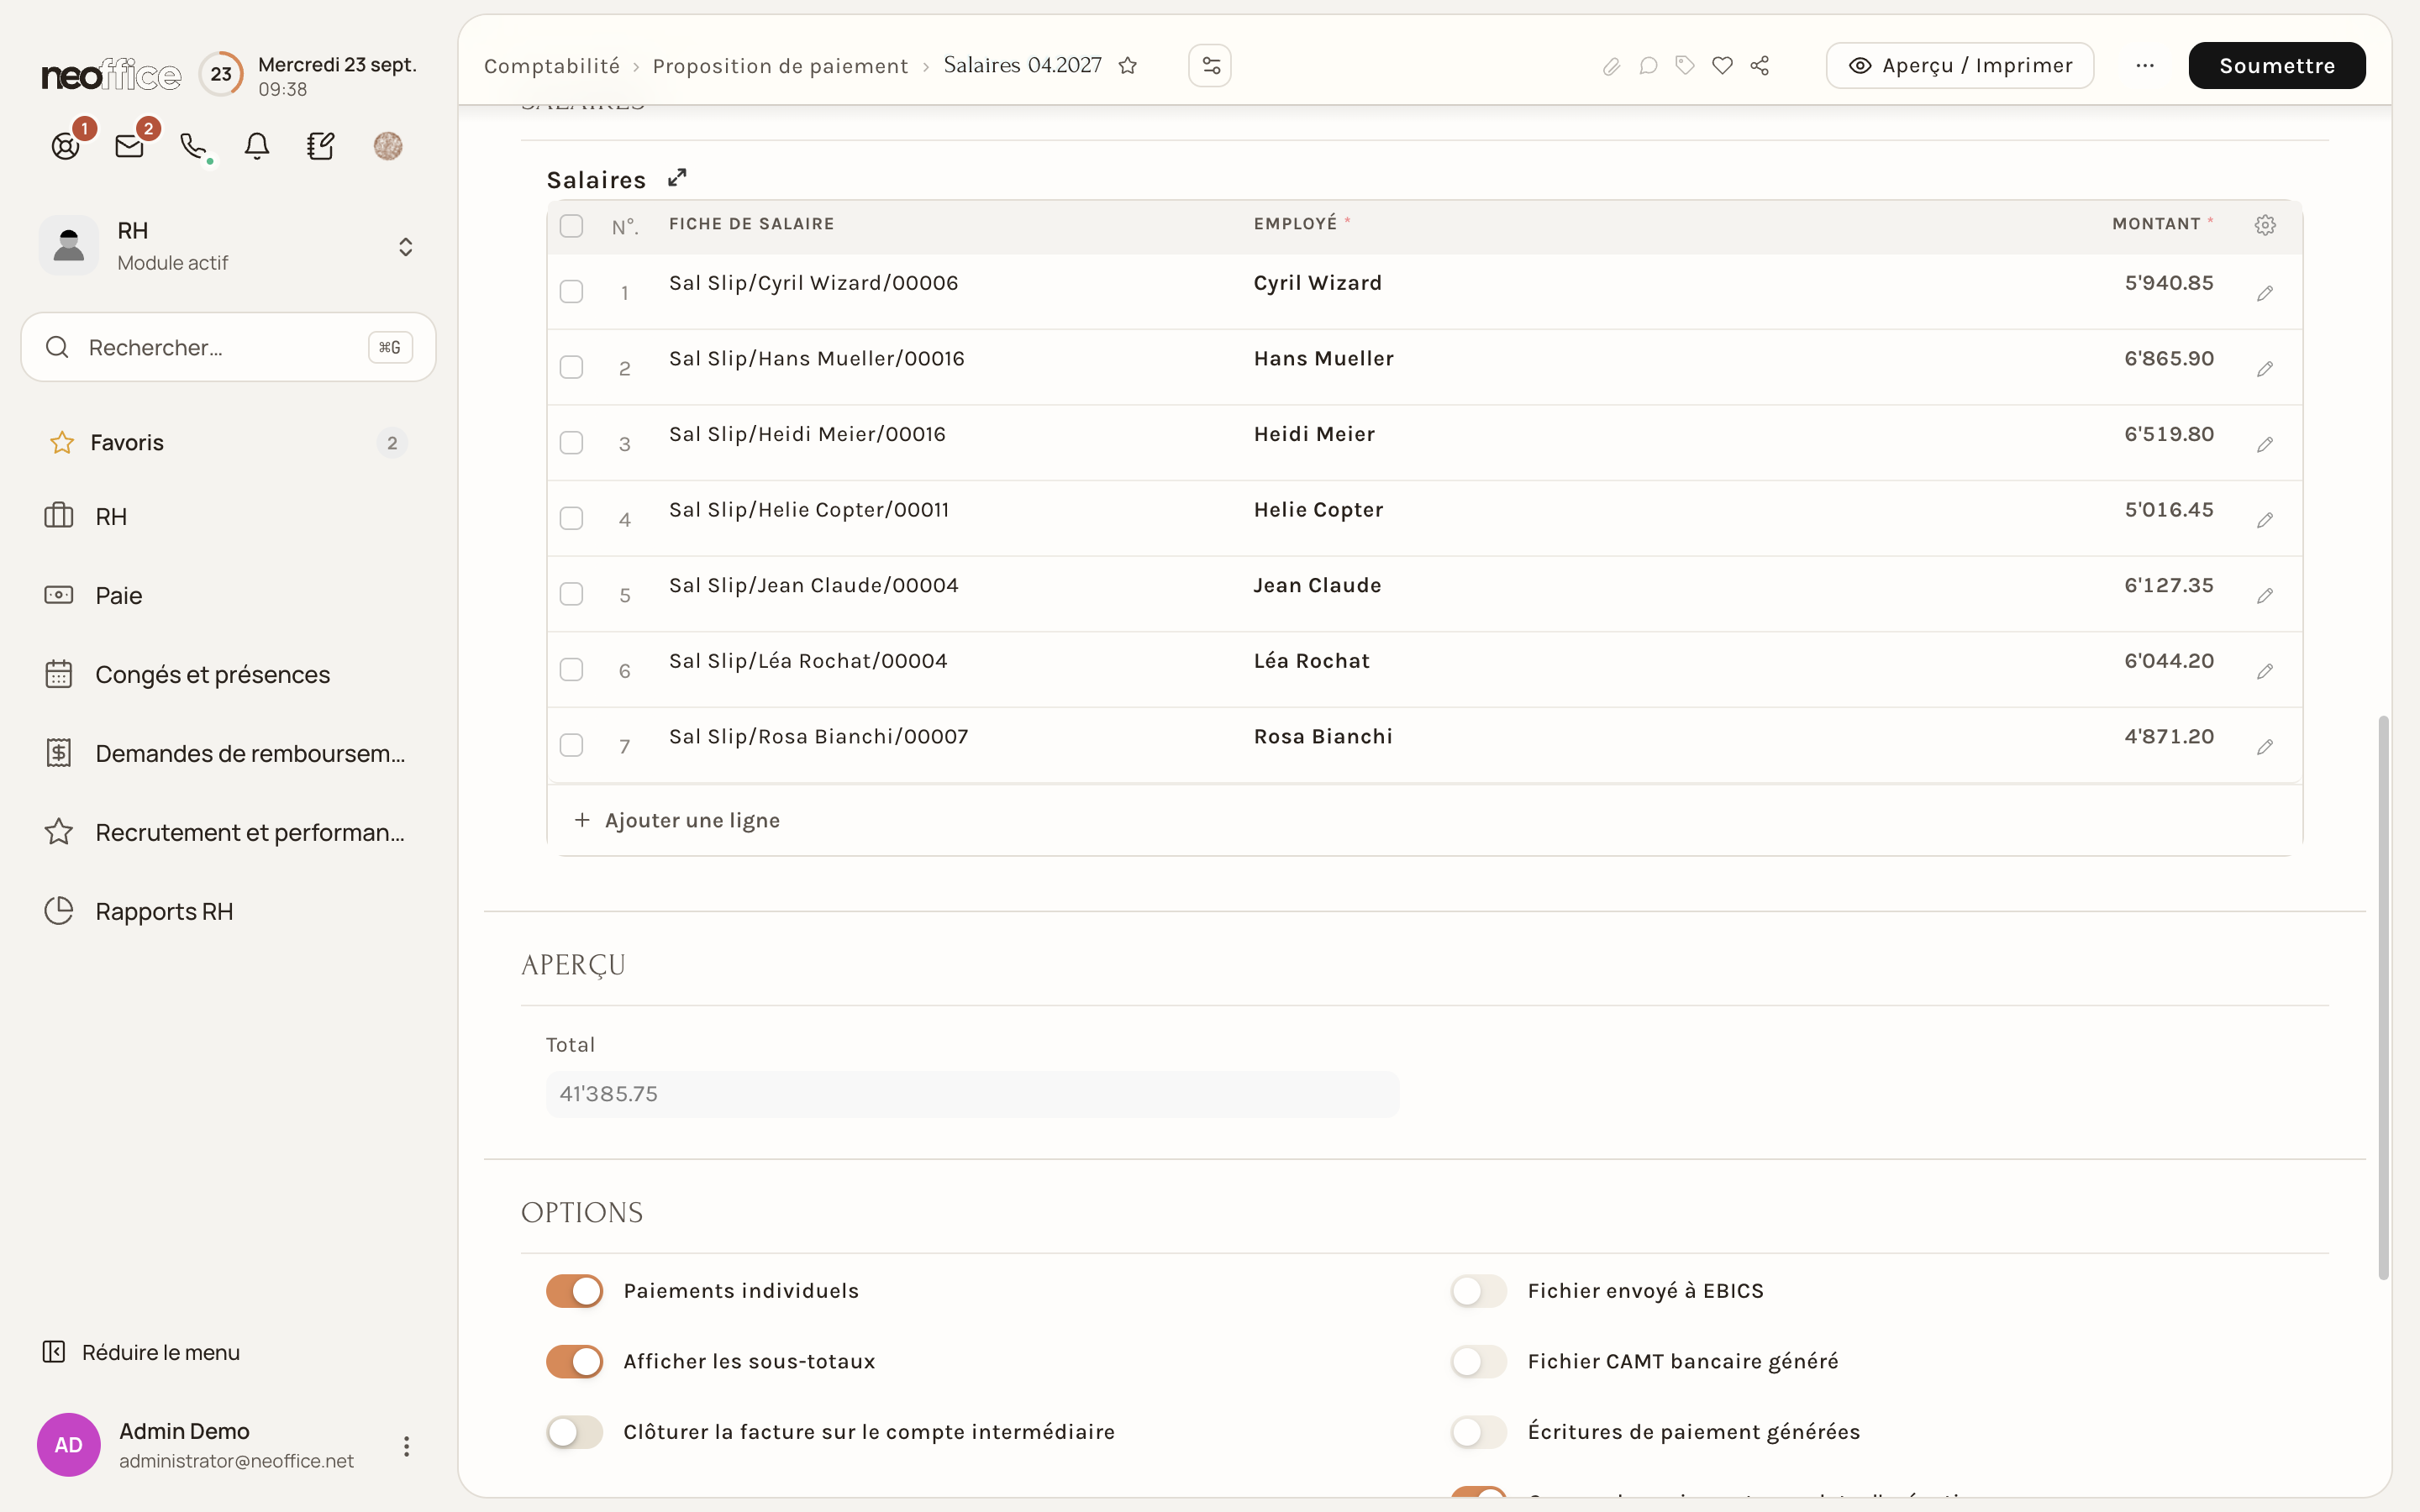Open the RH module switcher dropdown
Viewport: 2420px width, 1512px height.
click(x=405, y=246)
